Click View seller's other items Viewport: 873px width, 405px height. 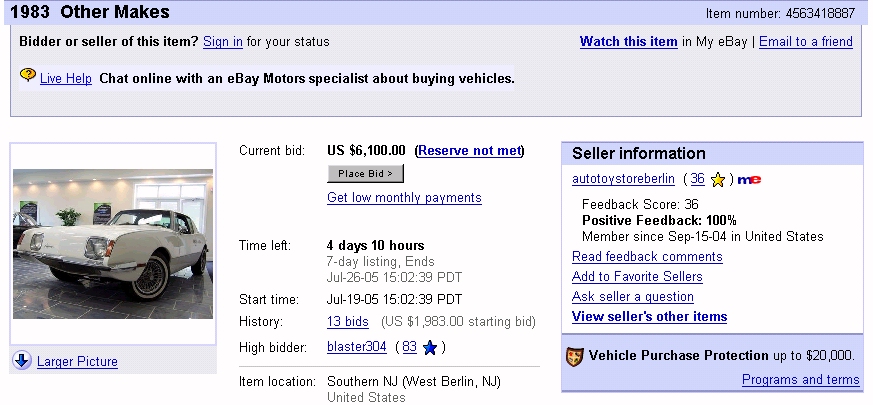(649, 317)
